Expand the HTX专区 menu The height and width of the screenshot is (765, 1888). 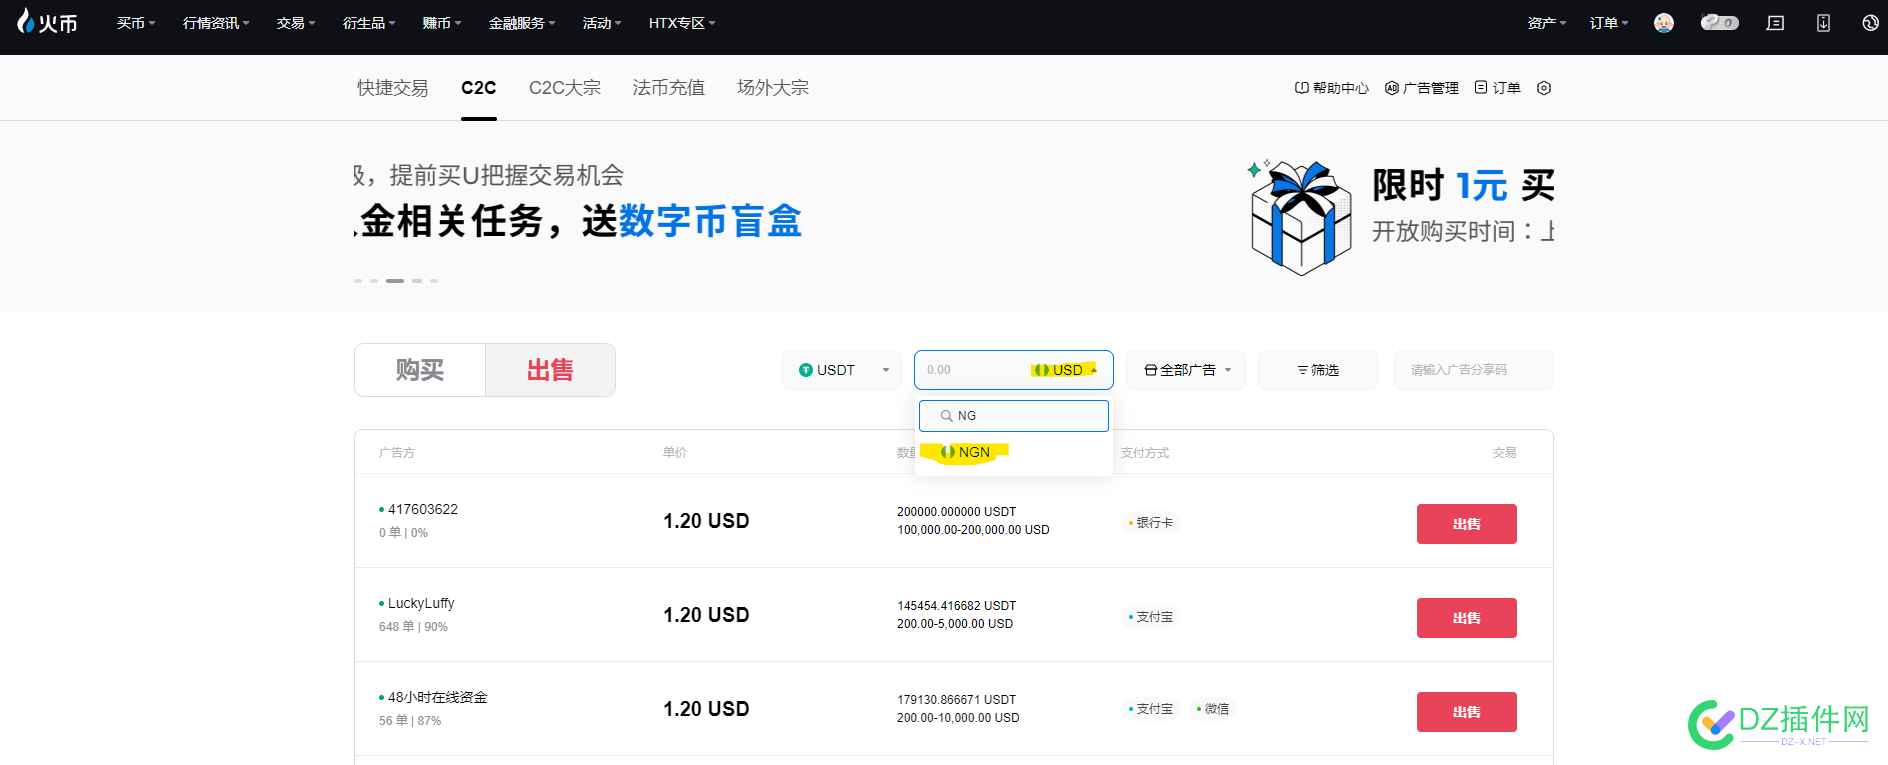click(682, 23)
